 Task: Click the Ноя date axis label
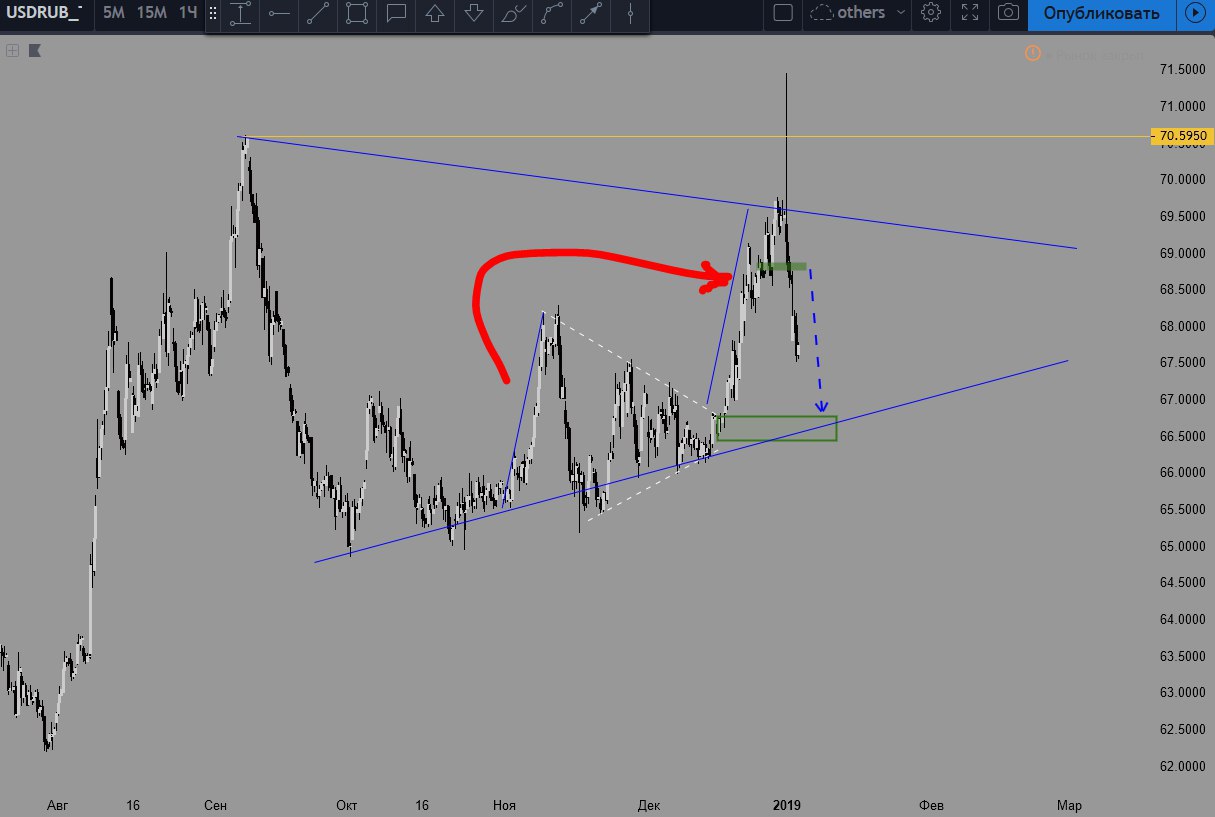click(504, 804)
